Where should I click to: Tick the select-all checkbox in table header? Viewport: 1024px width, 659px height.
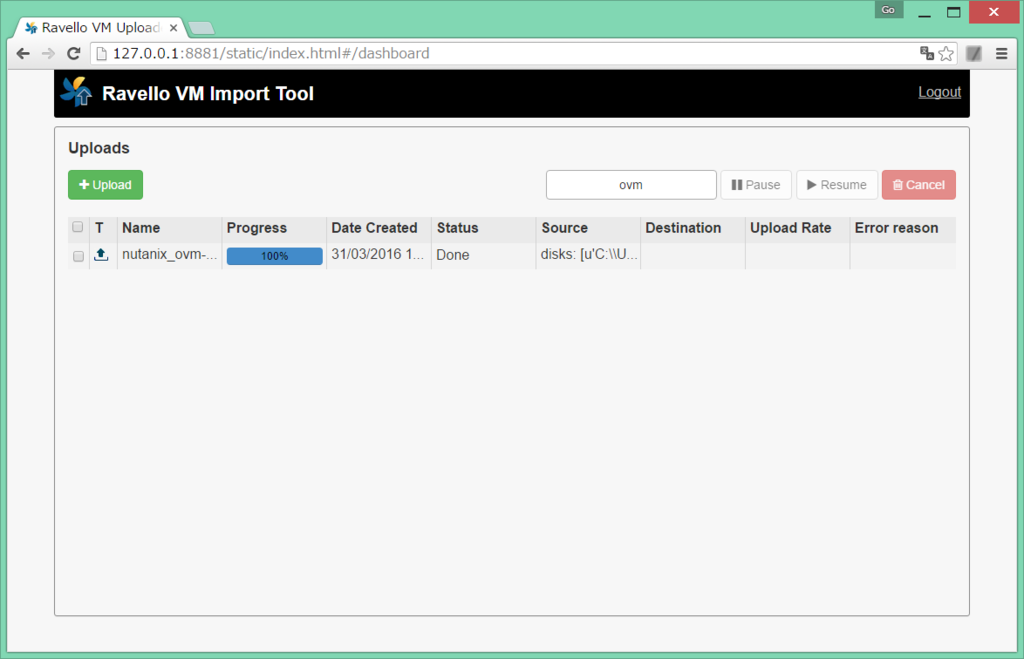point(78,227)
